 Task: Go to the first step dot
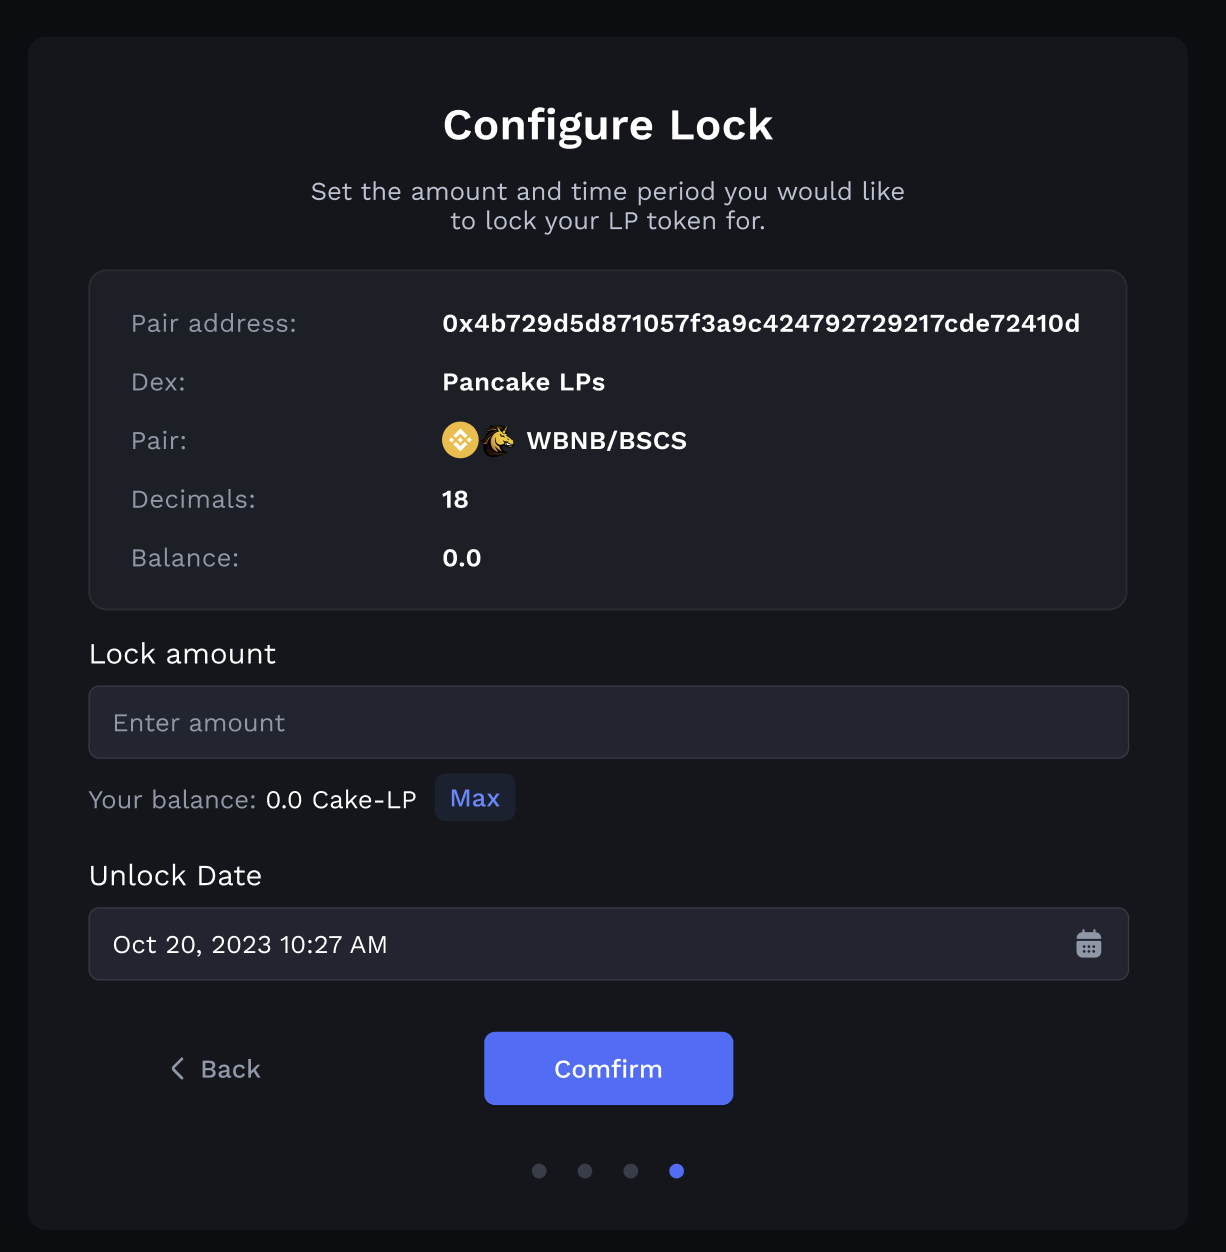[539, 1171]
